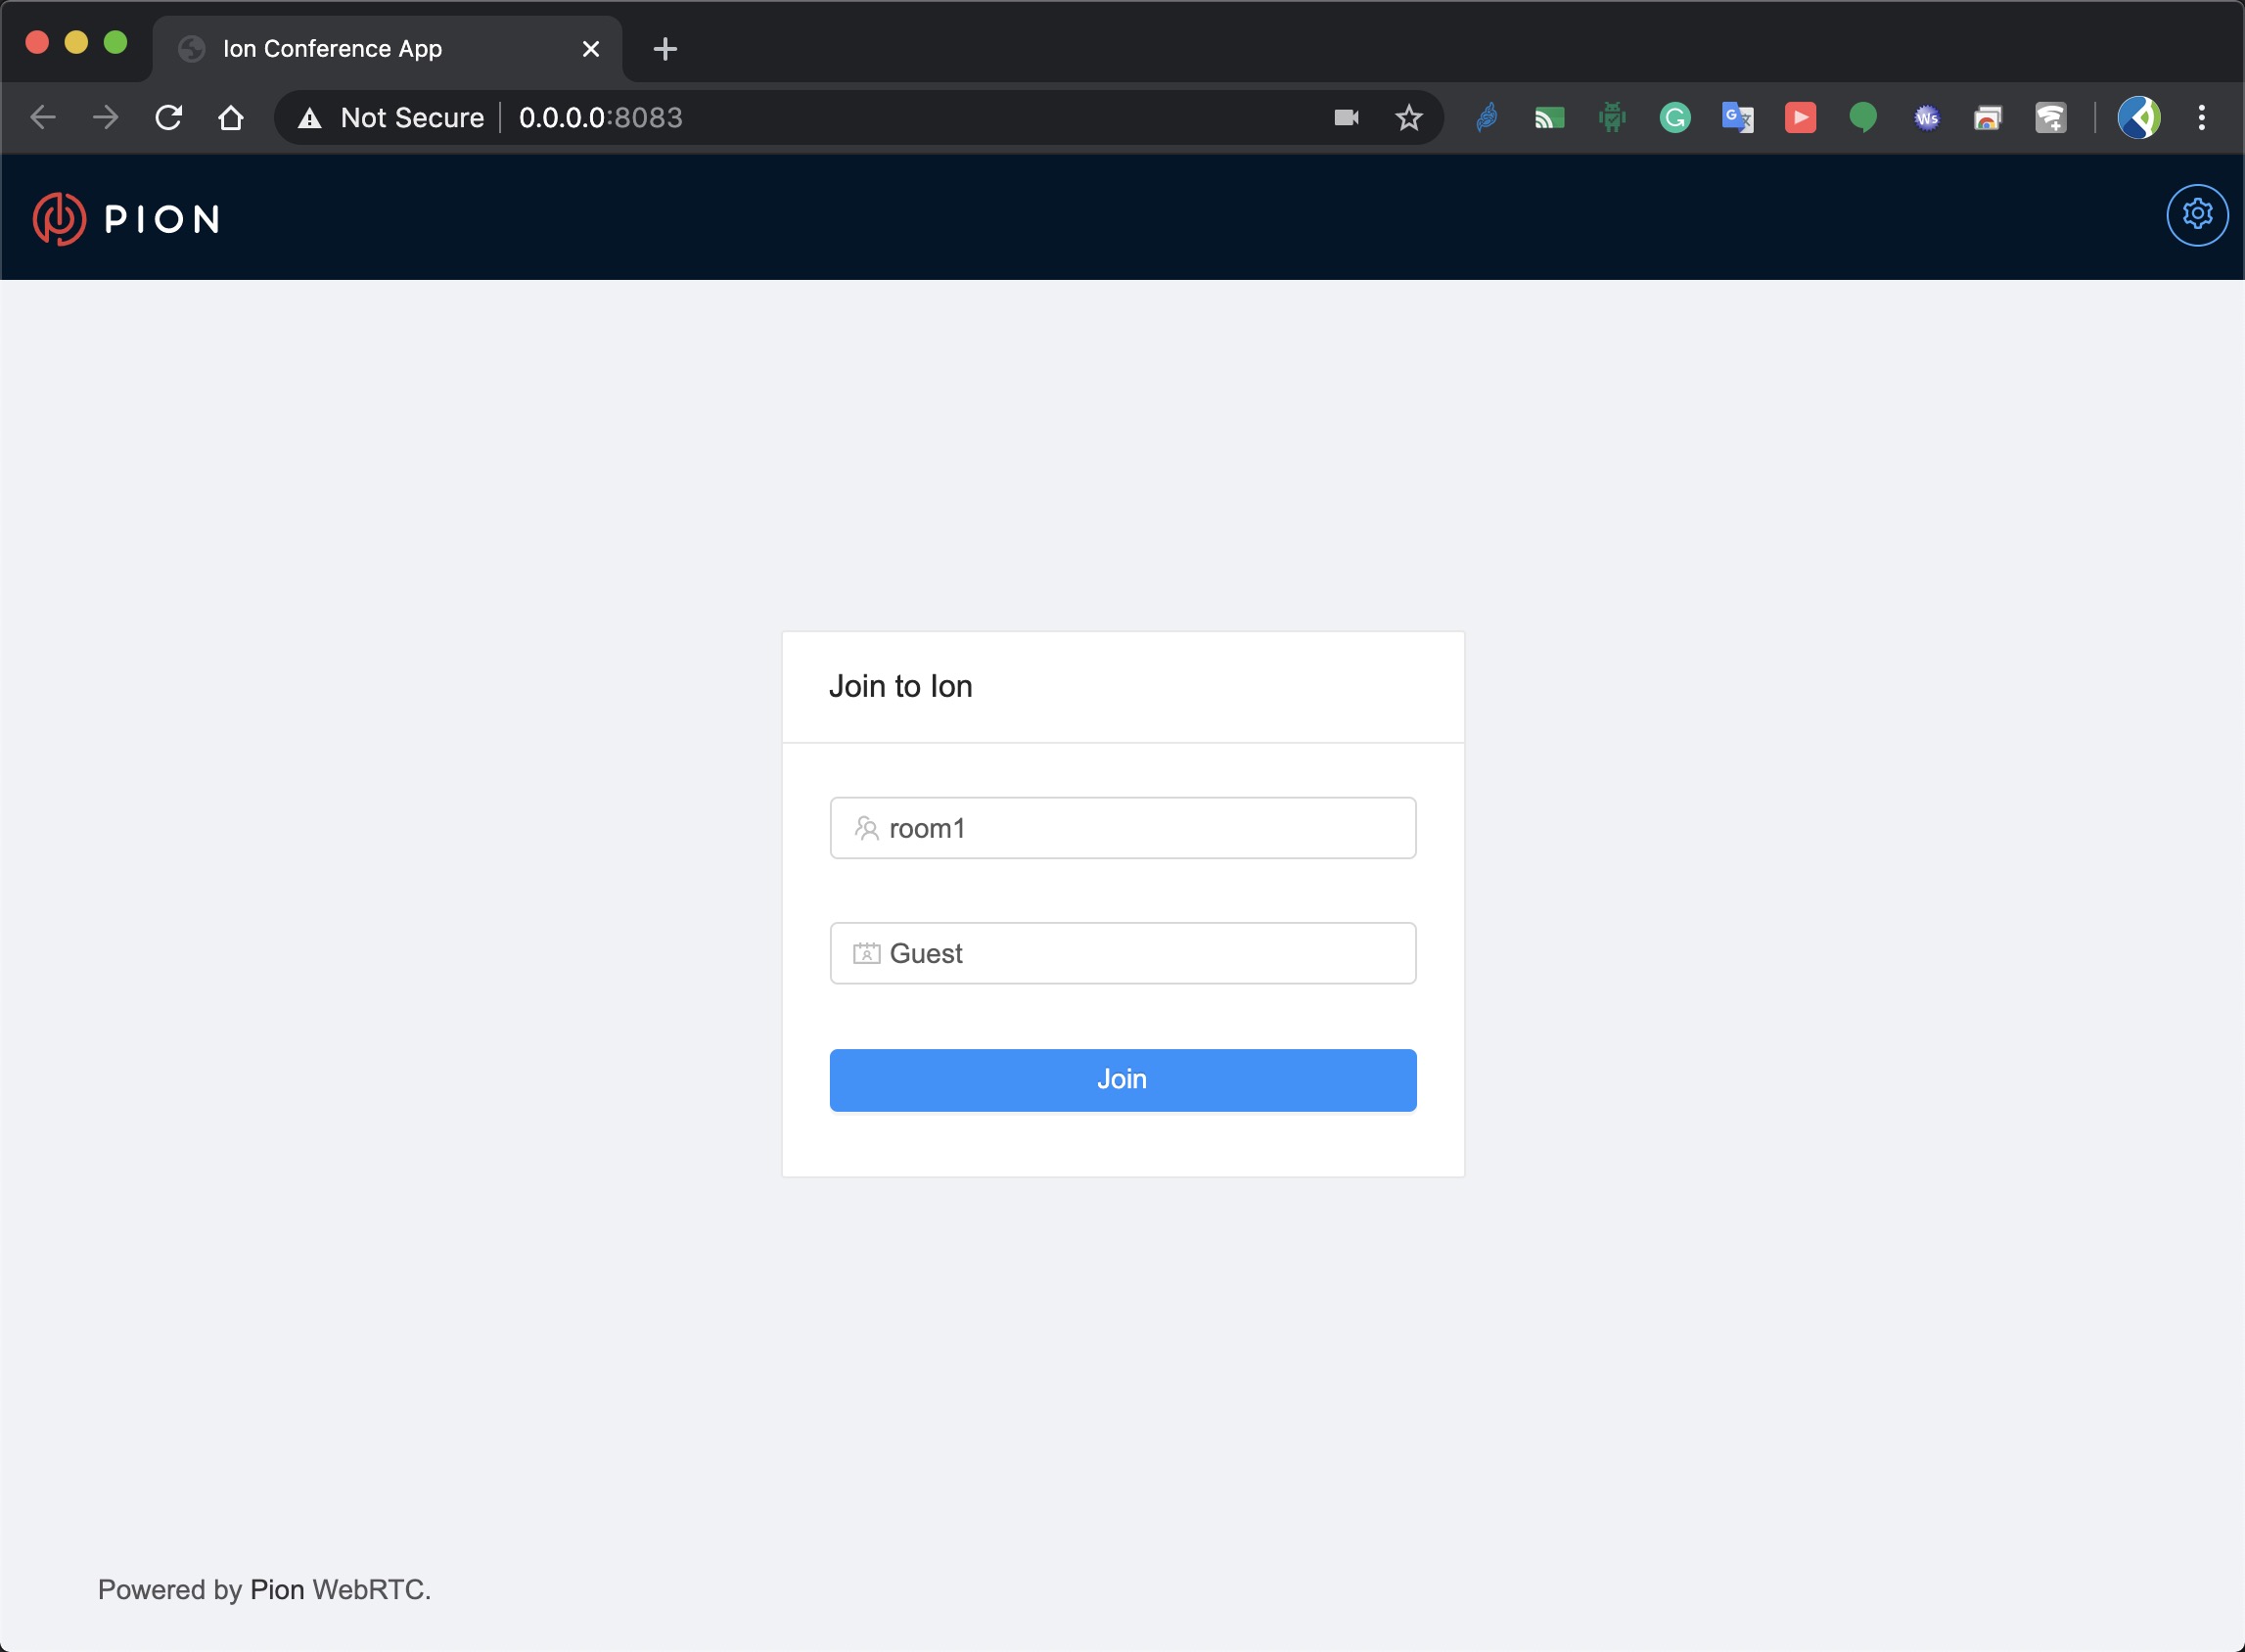Viewport: 2245px width, 1652px height.
Task: Click the cast extension icon
Action: click(x=1549, y=118)
